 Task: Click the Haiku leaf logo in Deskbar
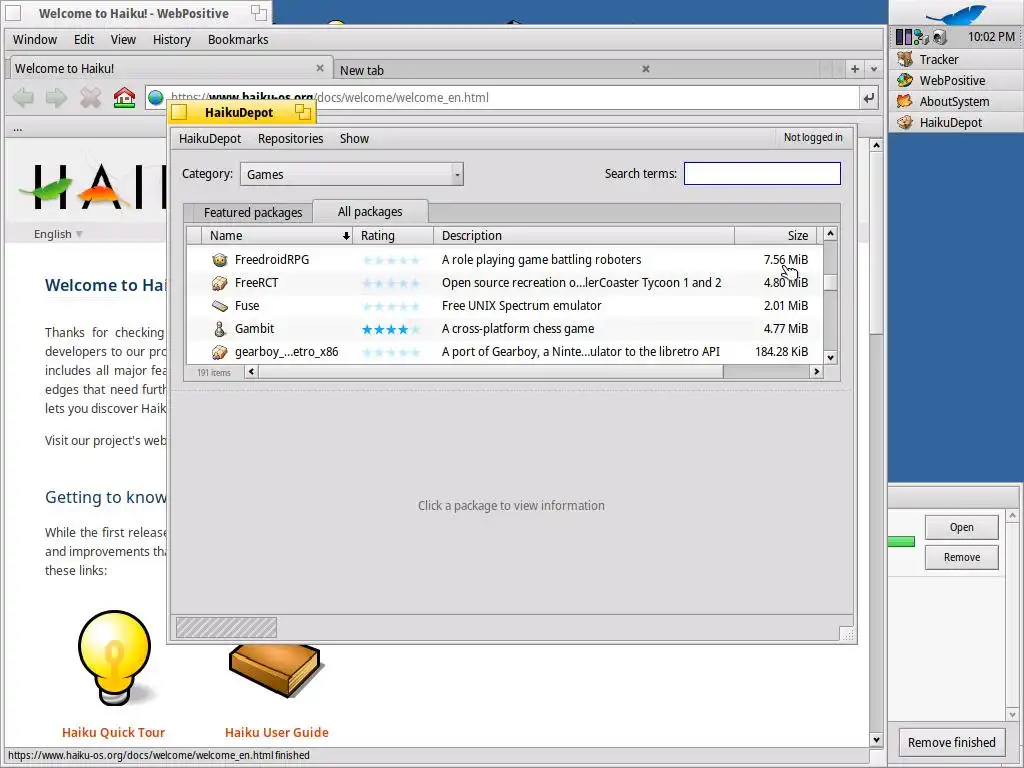coord(956,14)
